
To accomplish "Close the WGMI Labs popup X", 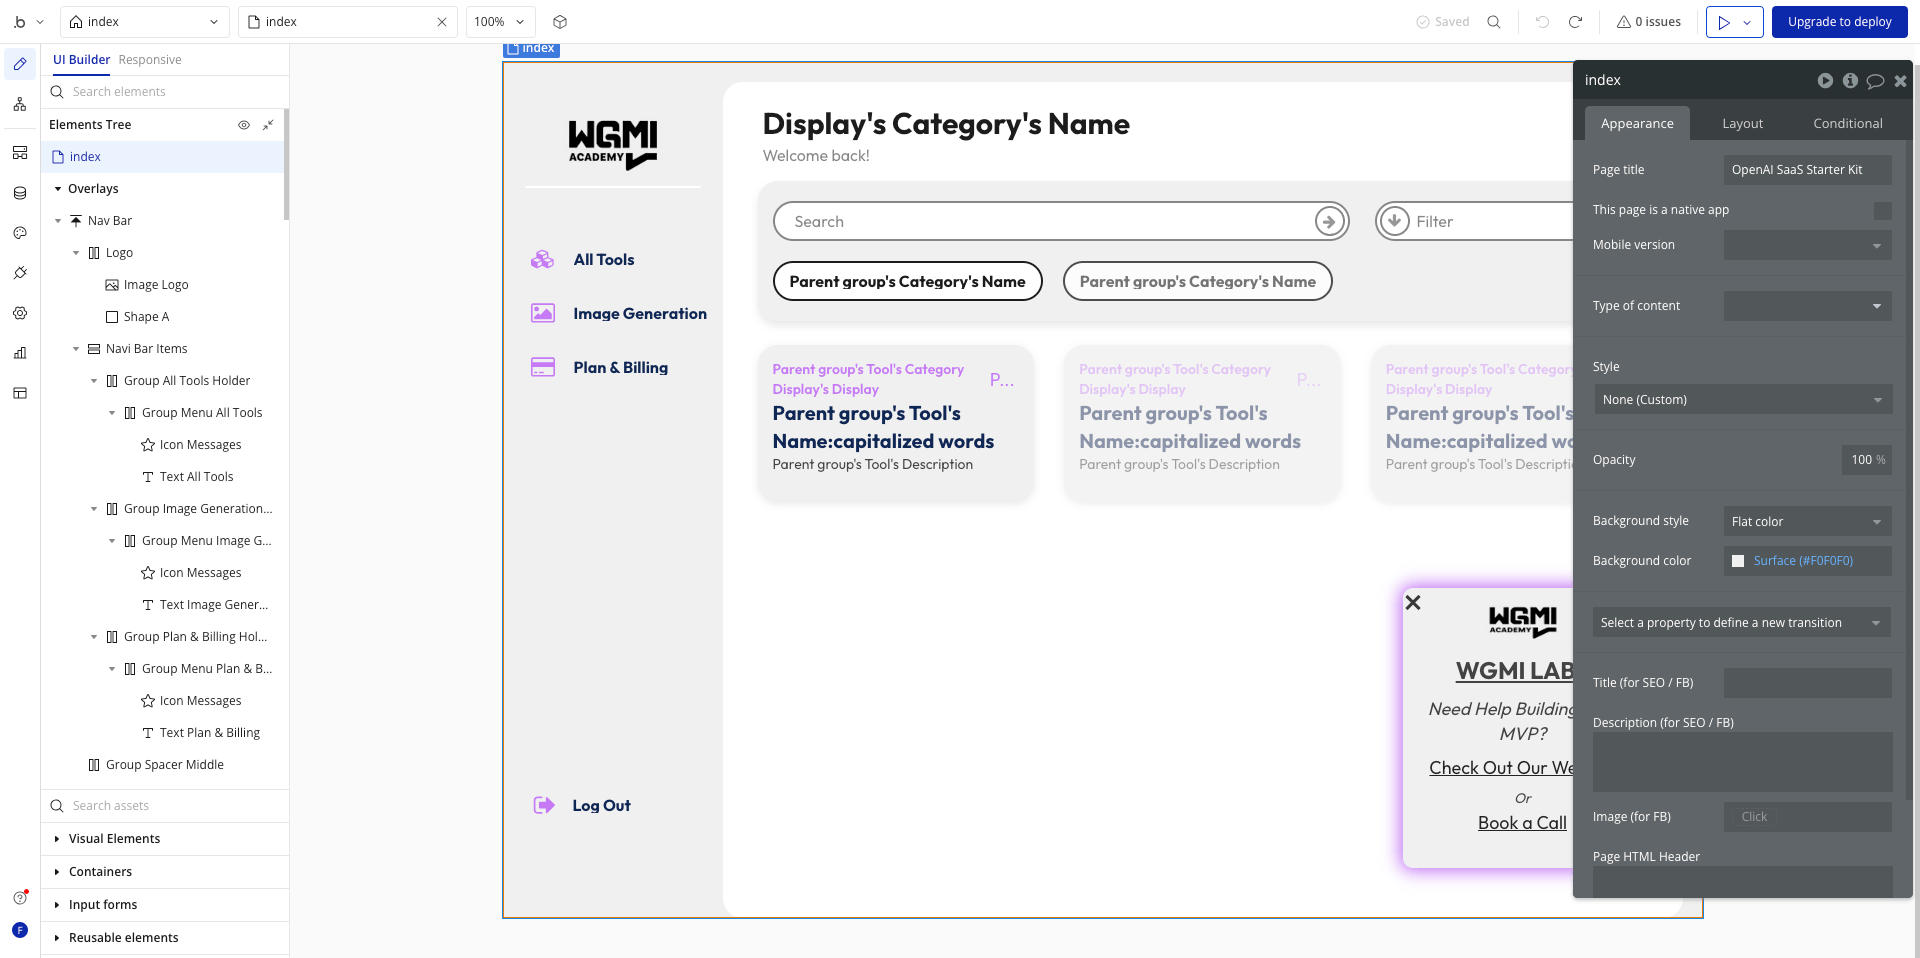I will (1413, 602).
